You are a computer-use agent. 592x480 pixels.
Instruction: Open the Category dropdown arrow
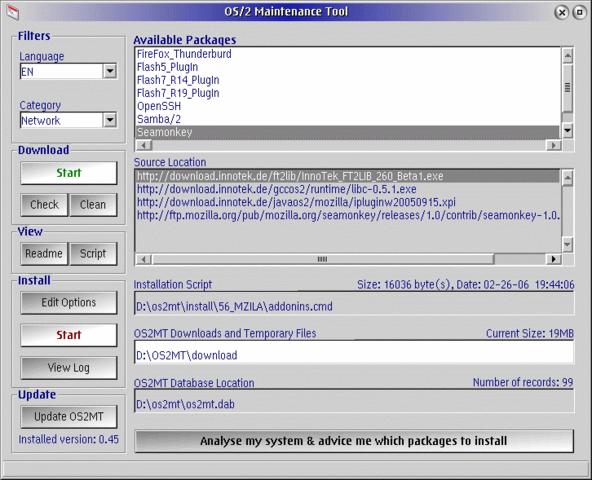110,120
